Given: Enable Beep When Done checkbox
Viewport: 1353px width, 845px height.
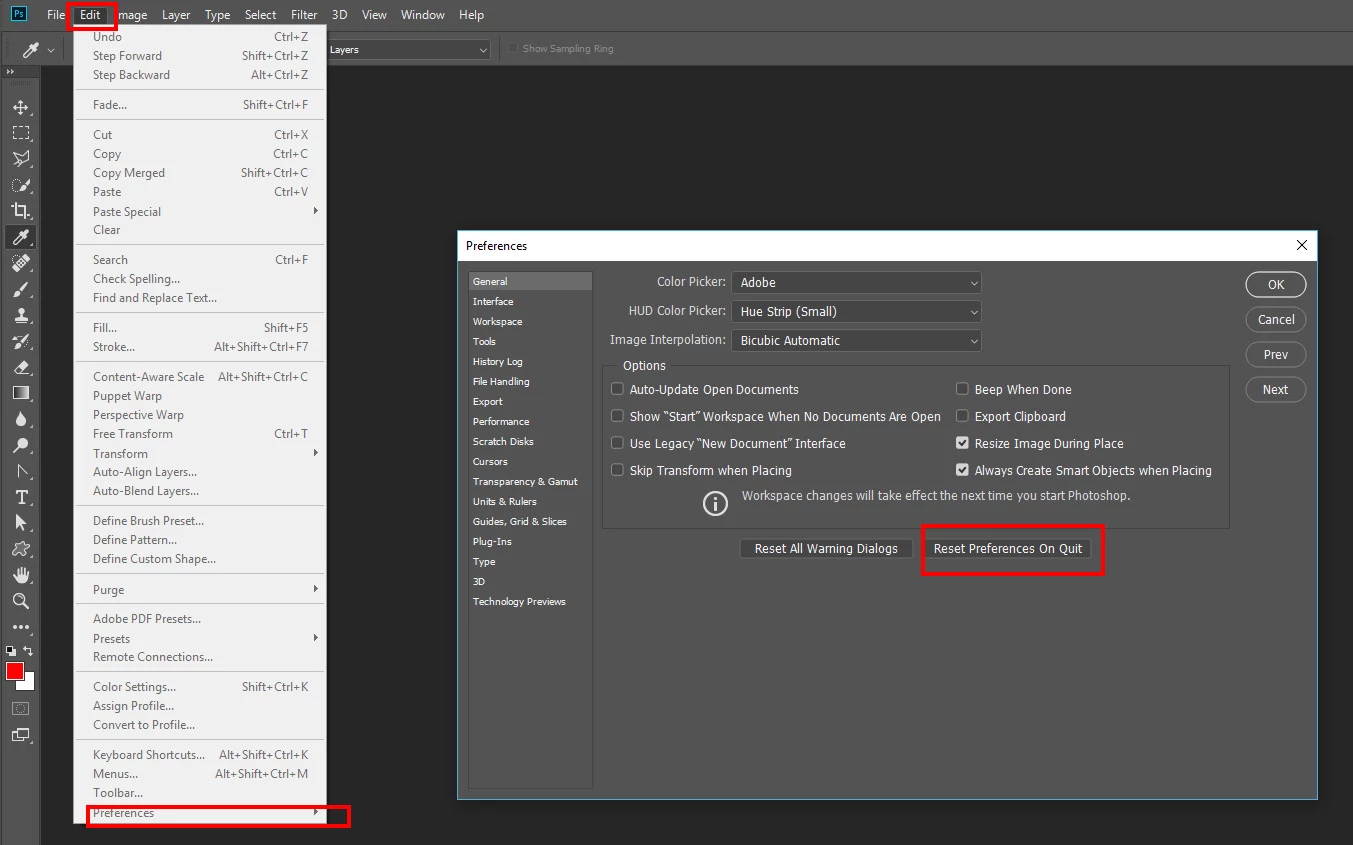Looking at the screenshot, I should [x=962, y=389].
